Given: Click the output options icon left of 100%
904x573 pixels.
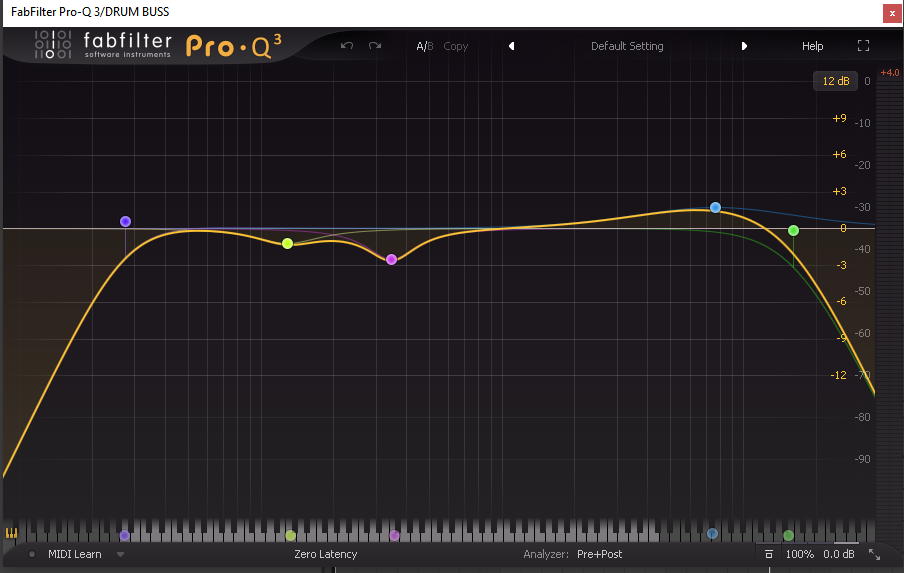Looking at the screenshot, I should (x=768, y=554).
